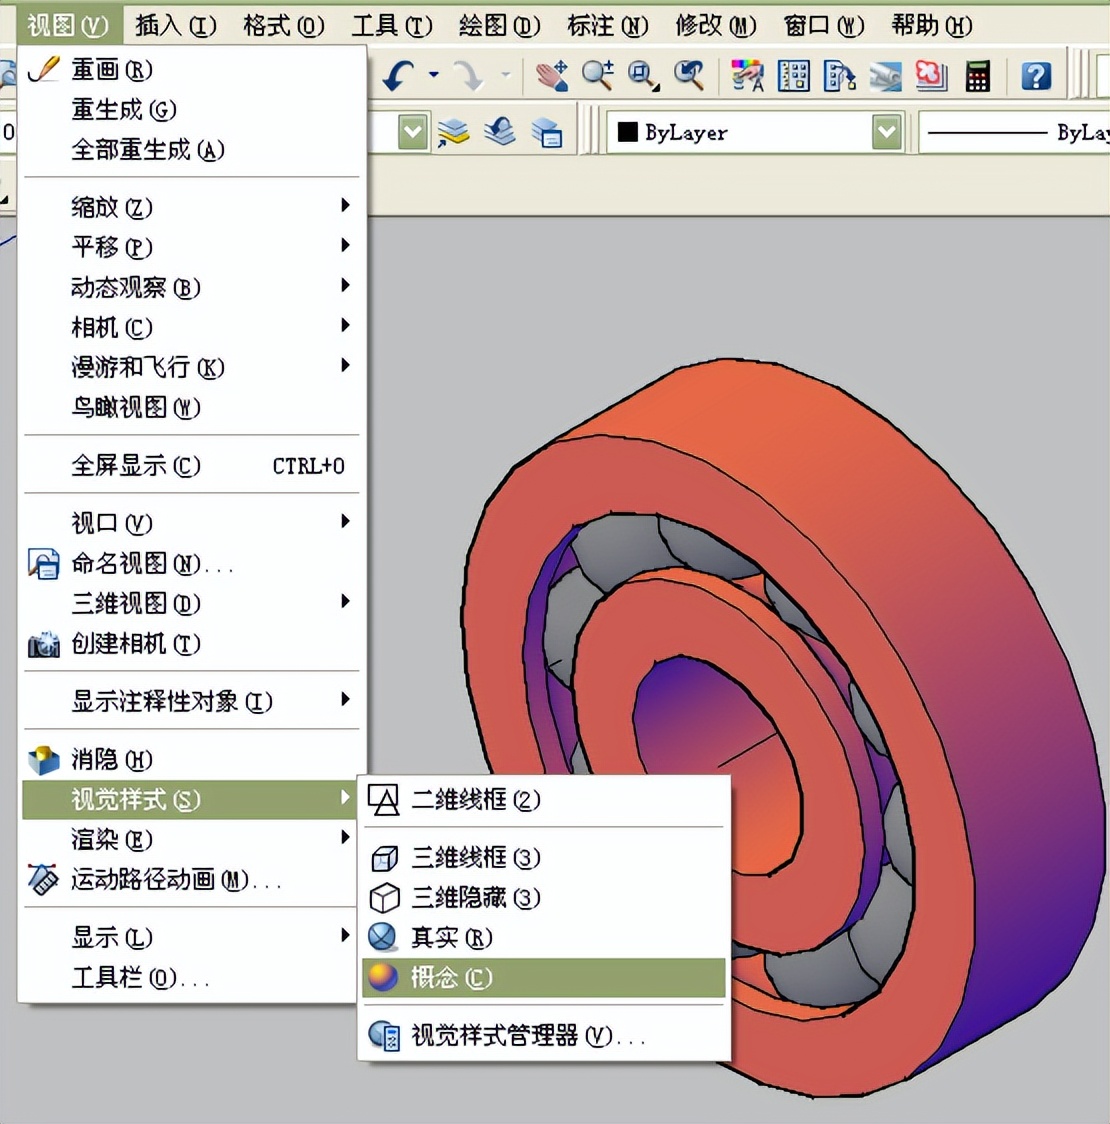Open the Layer States Manager icon

547,132
